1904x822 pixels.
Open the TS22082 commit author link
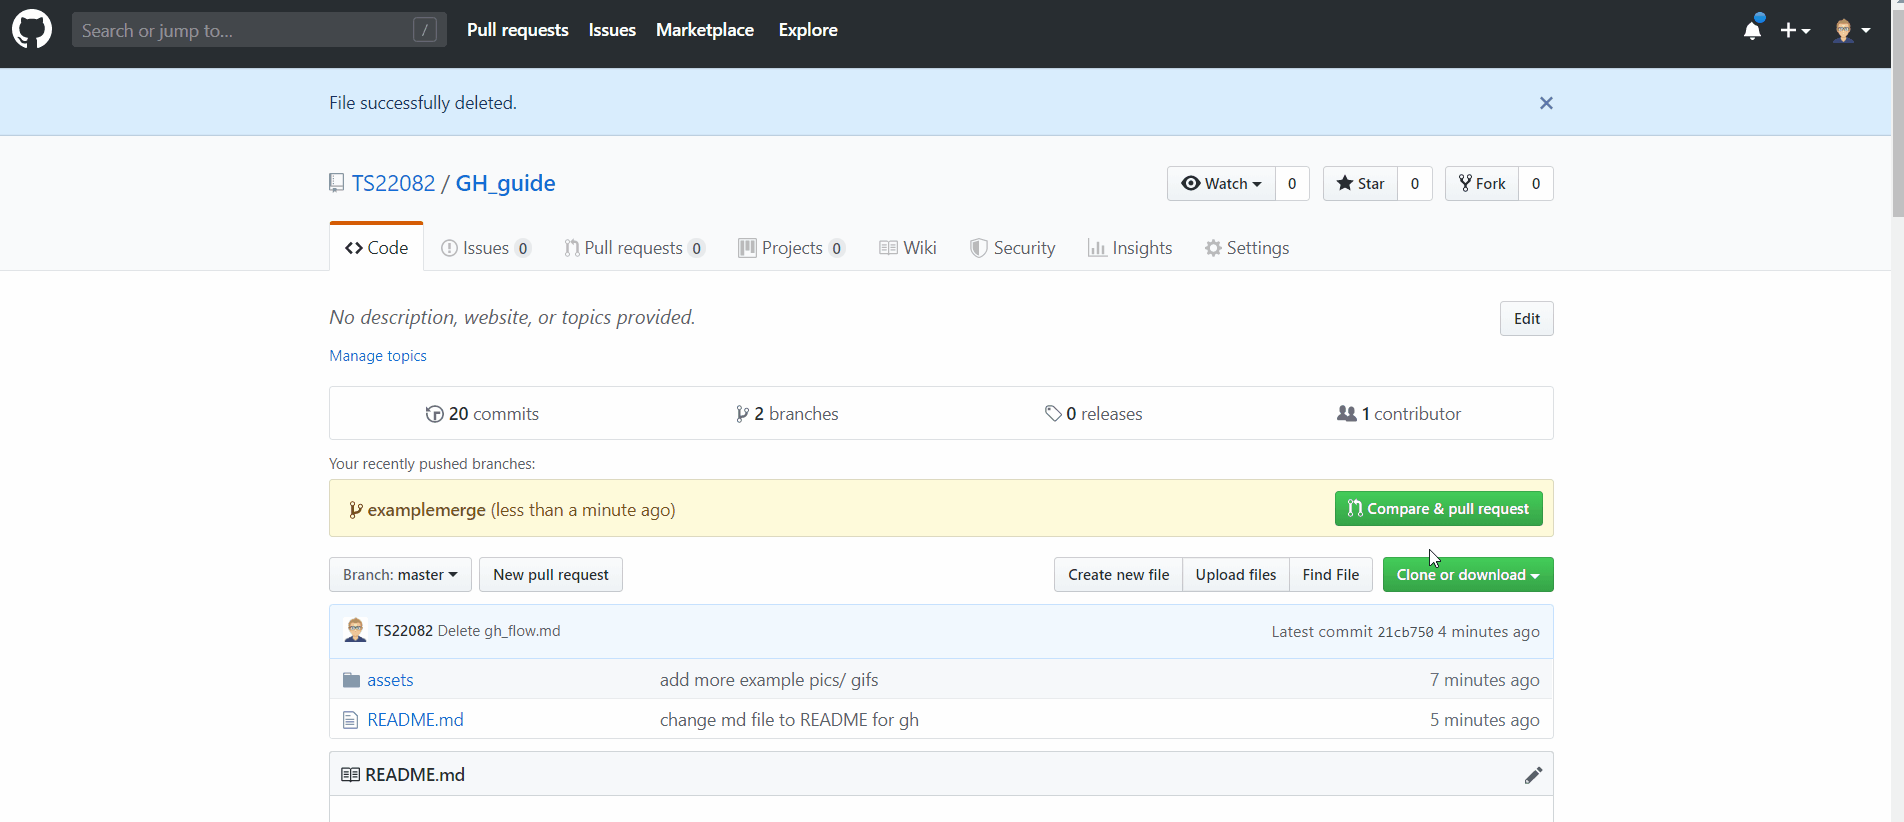[x=404, y=631]
